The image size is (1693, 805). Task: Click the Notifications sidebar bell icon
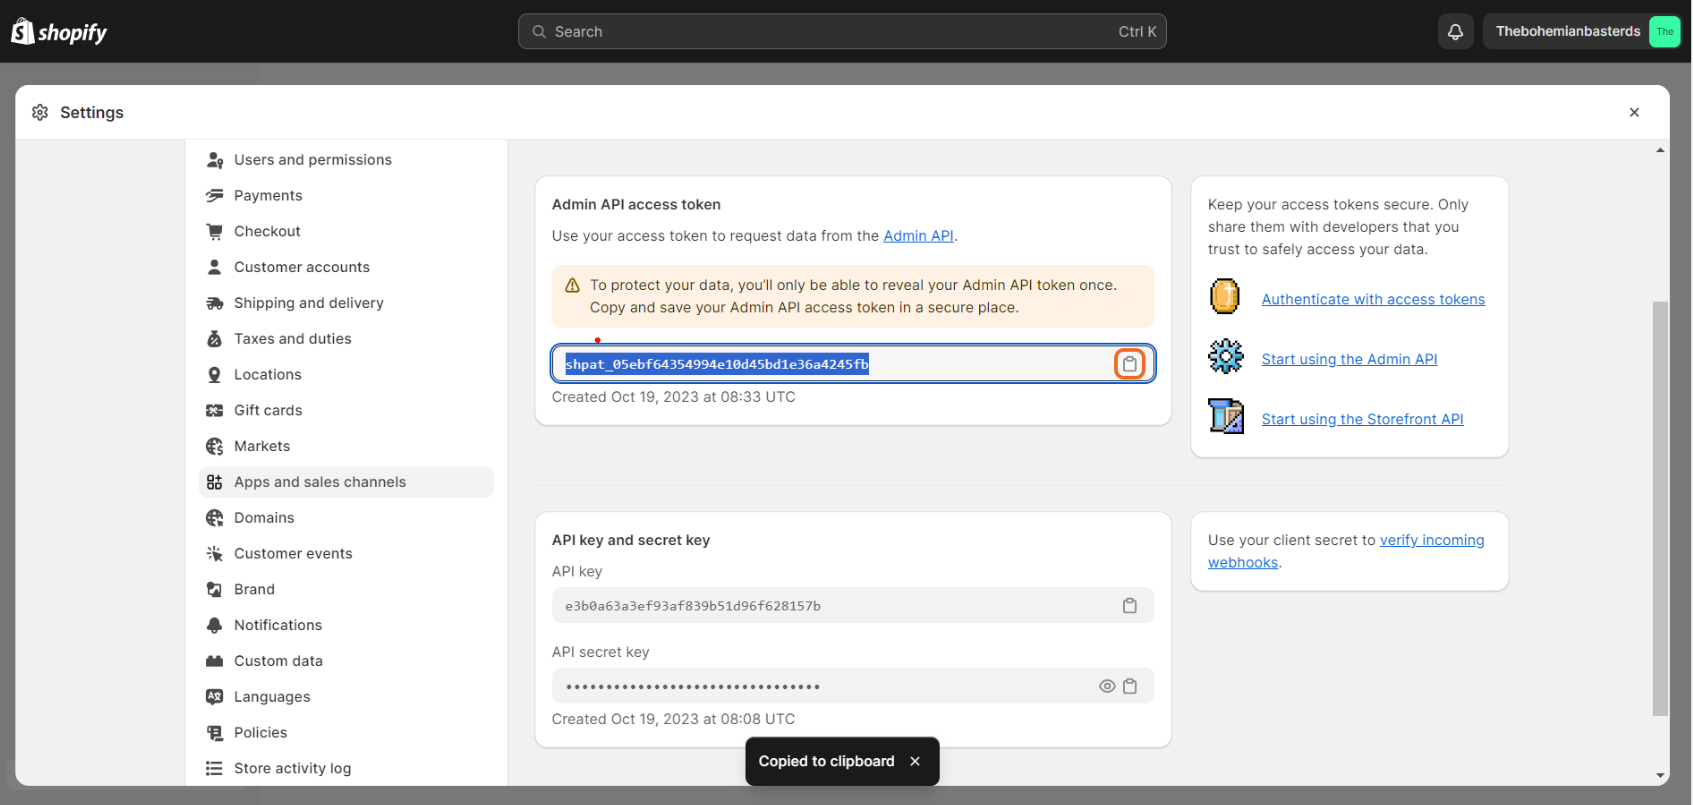pos(214,625)
